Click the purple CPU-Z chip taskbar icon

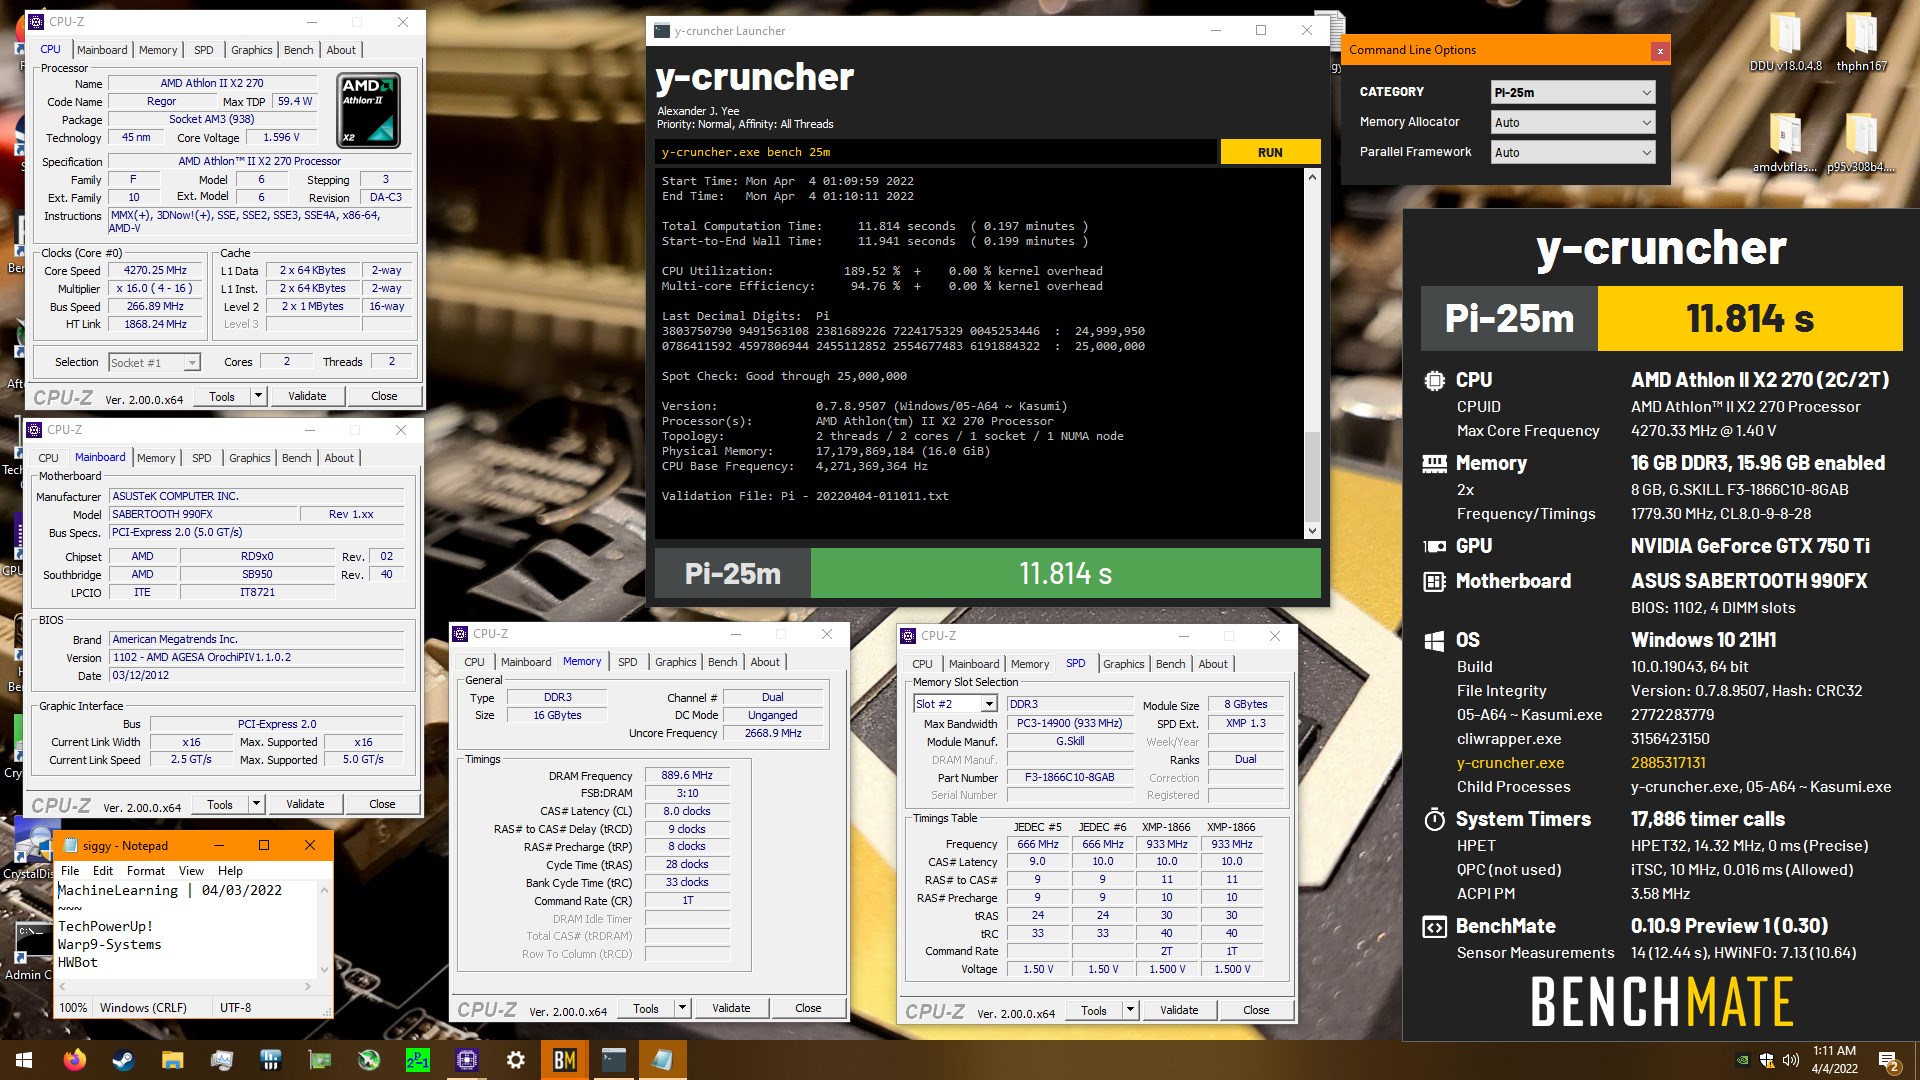click(467, 1060)
